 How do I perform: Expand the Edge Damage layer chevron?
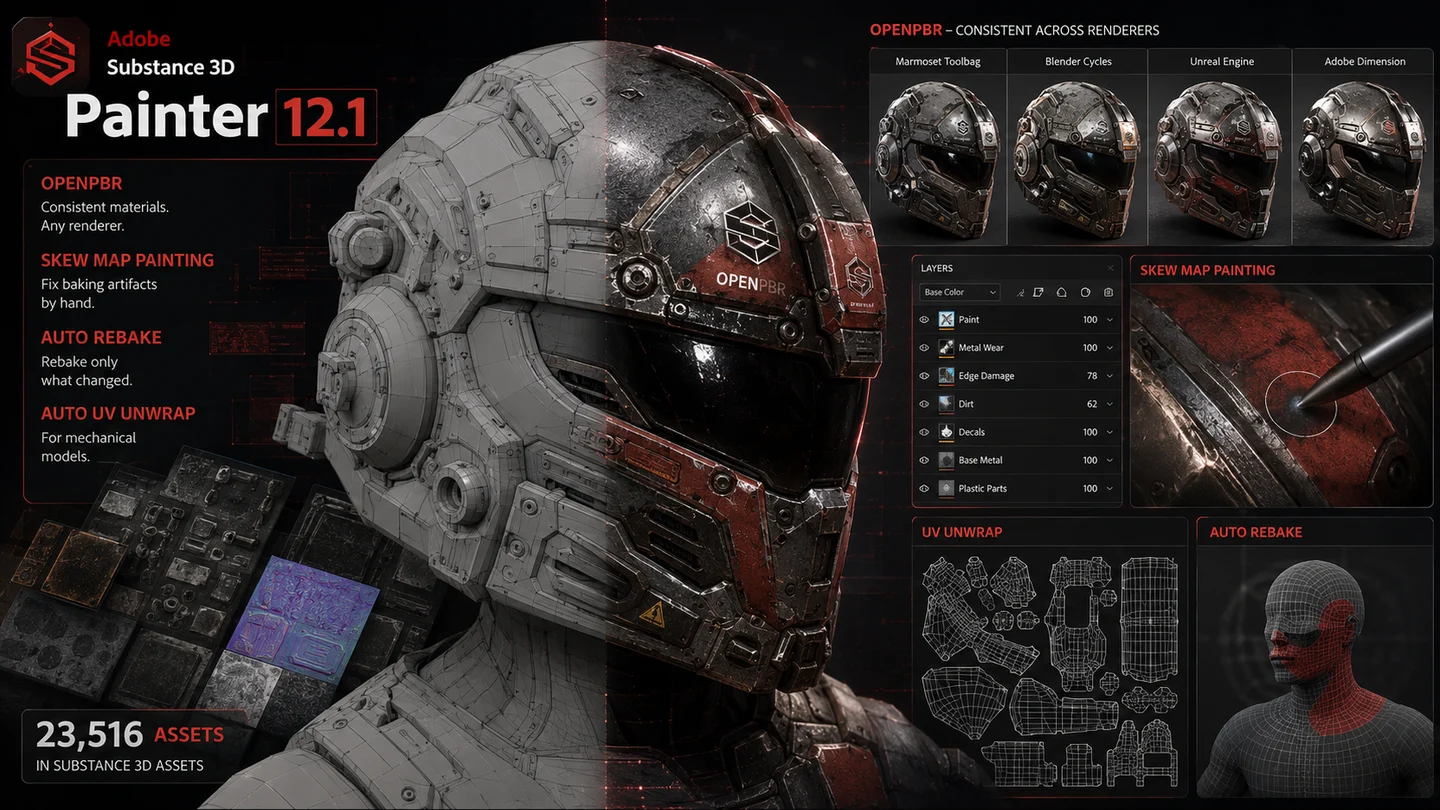(x=1110, y=376)
